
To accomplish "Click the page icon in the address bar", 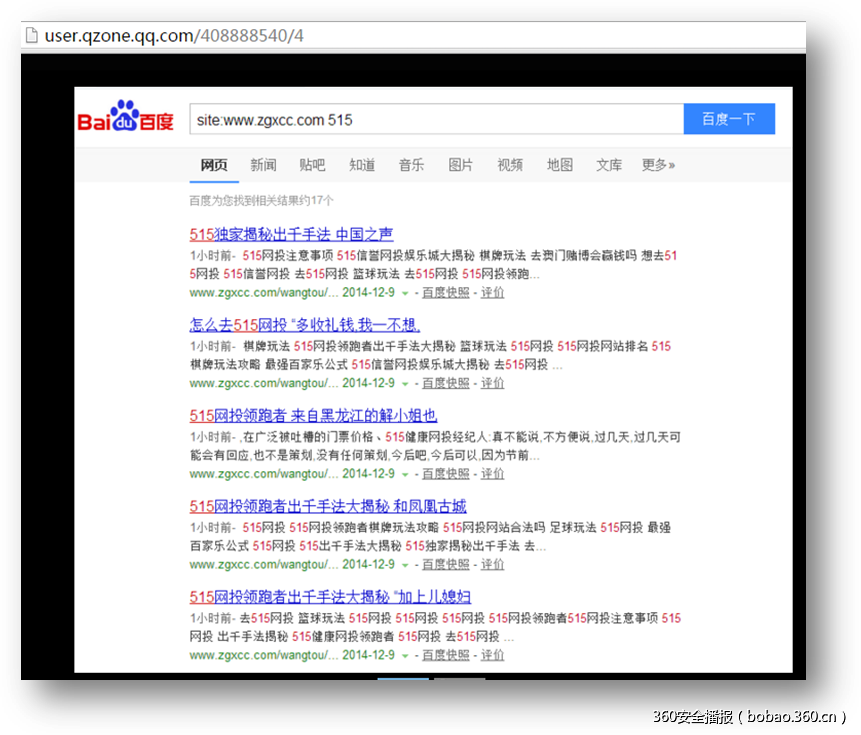I will point(29,35).
